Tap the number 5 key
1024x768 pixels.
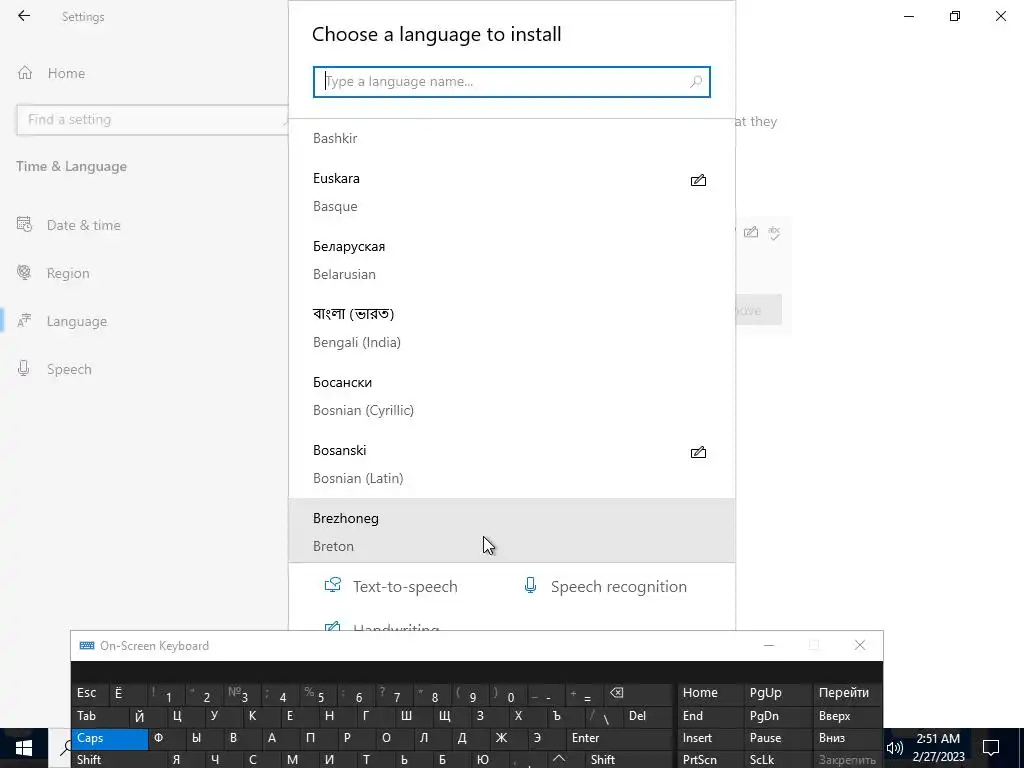tap(319, 693)
